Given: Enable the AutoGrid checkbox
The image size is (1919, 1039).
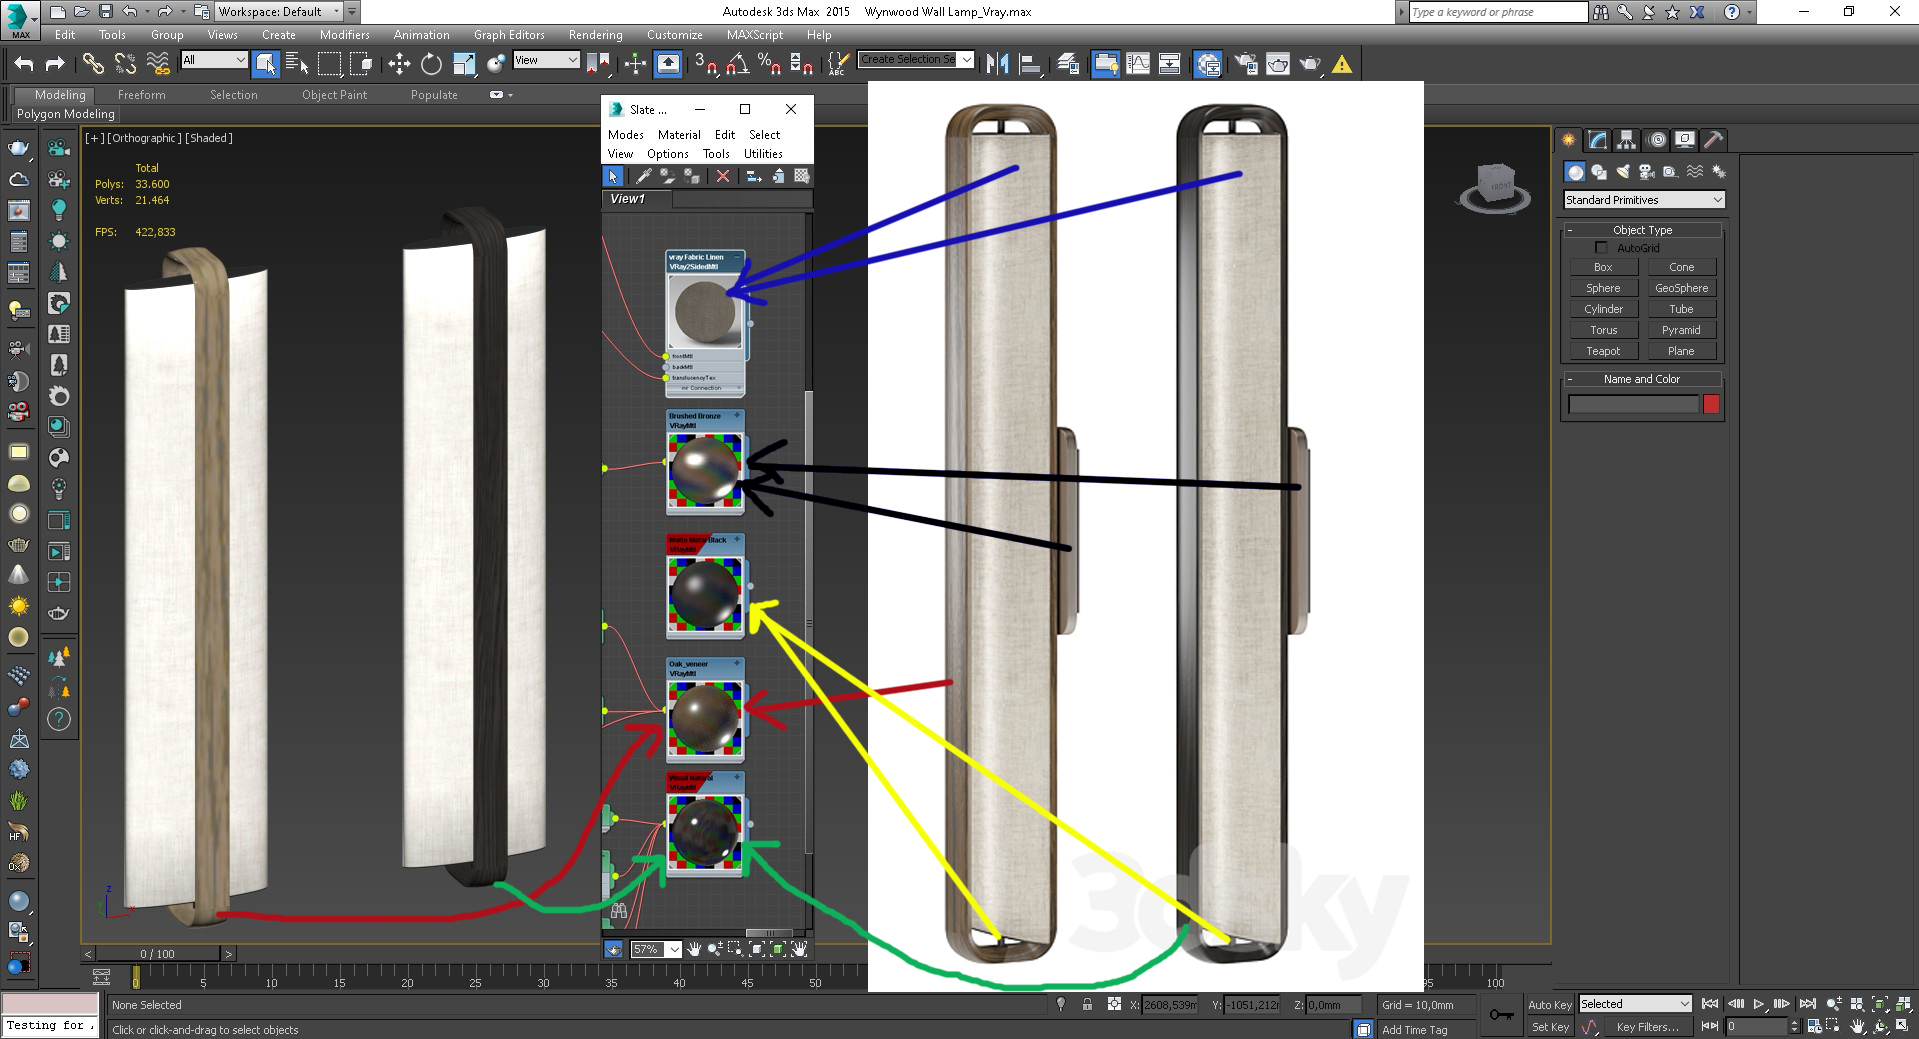Looking at the screenshot, I should [x=1601, y=248].
